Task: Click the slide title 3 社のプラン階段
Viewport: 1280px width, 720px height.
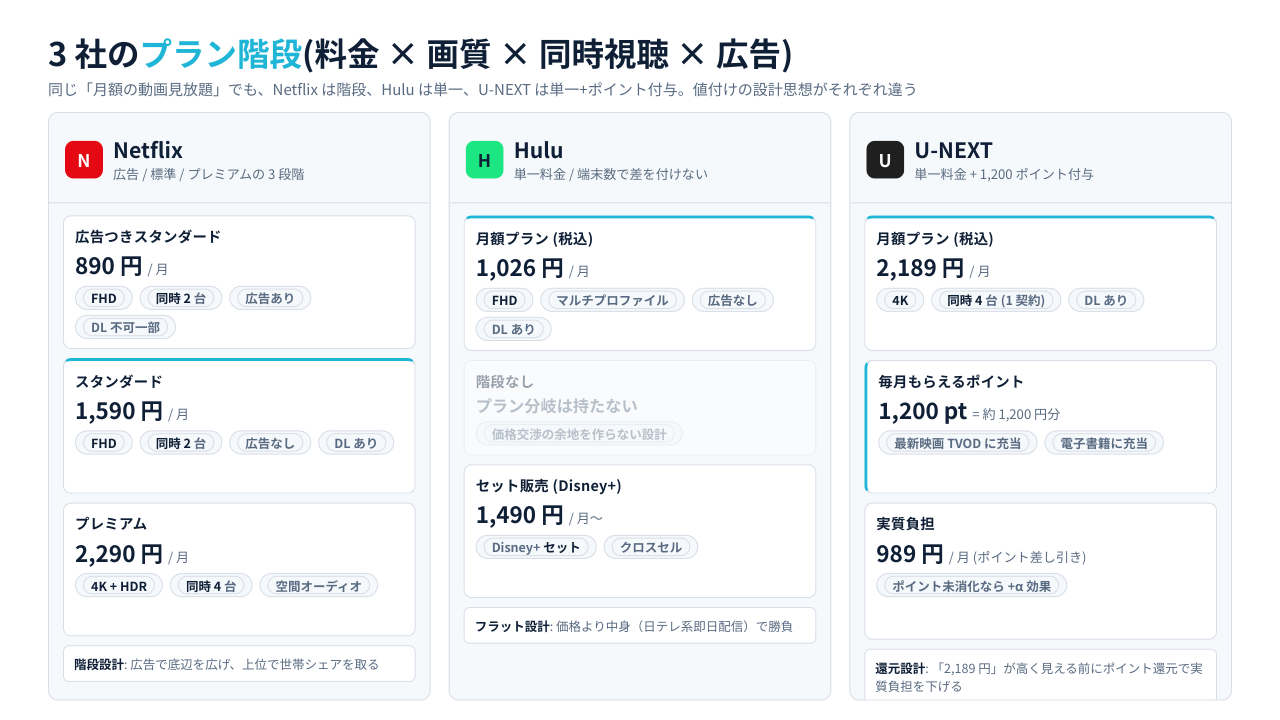Action: pos(175,54)
